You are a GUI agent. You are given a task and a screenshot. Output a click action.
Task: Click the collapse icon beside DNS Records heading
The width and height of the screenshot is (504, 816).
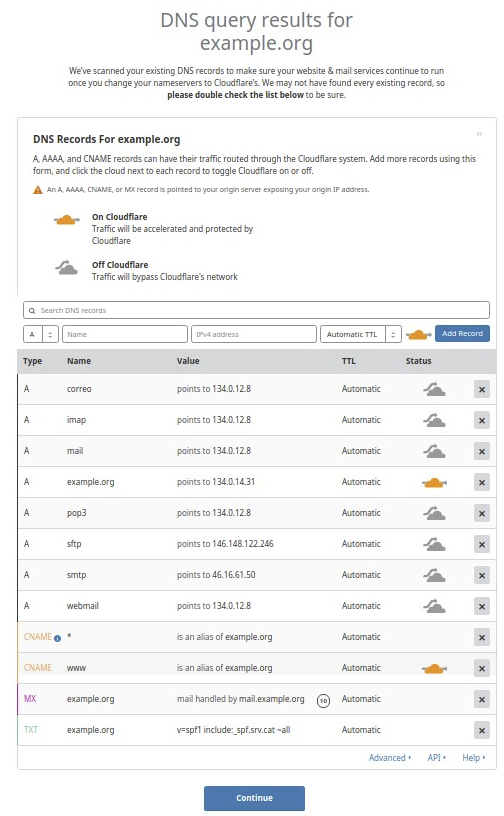click(x=479, y=134)
